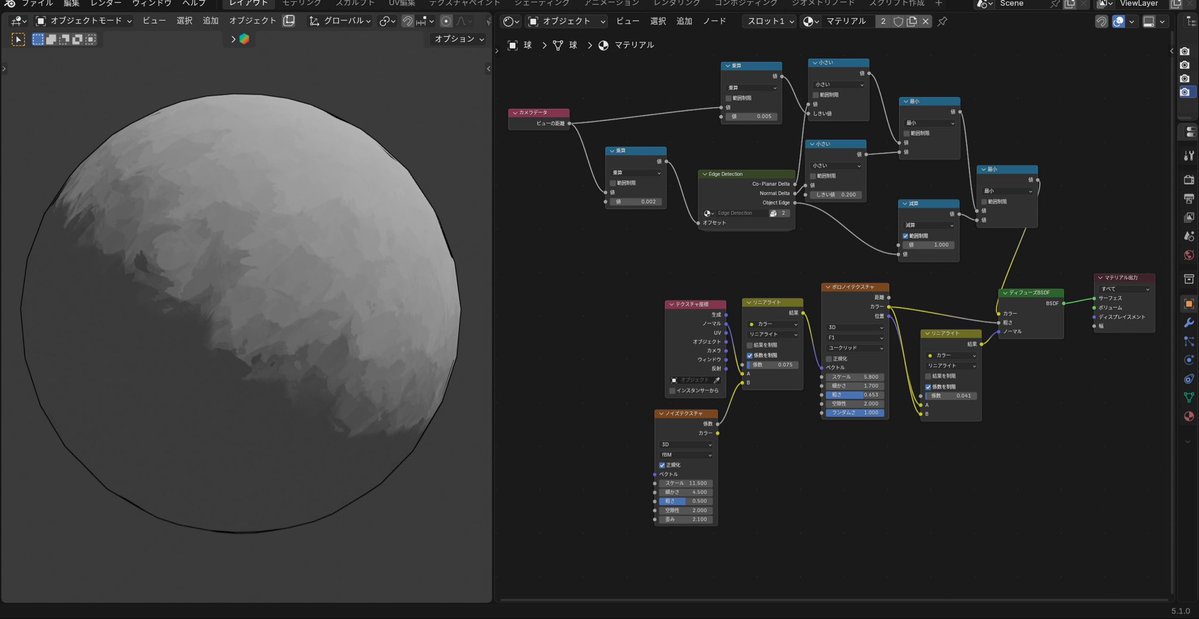The image size is (1199, 619).
Task: Open the すべて dropdown in マテリアル出力 node
Action: 1124,289
